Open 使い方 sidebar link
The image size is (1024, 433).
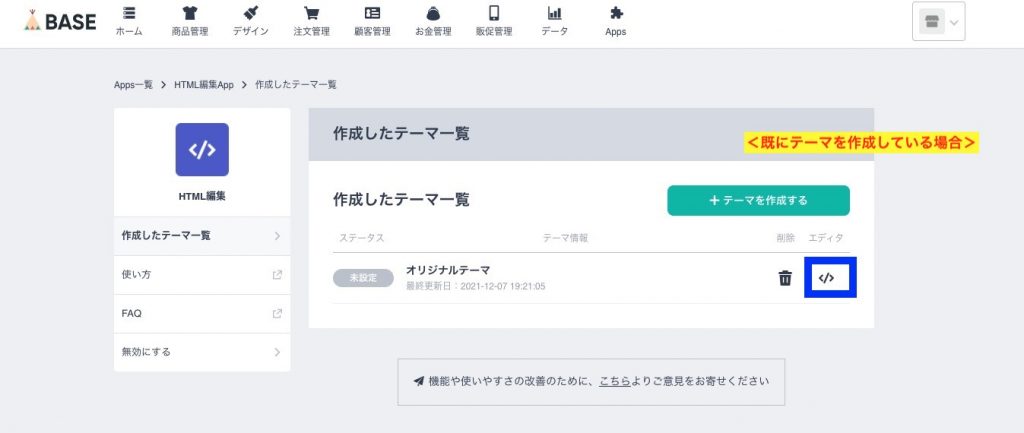point(202,274)
